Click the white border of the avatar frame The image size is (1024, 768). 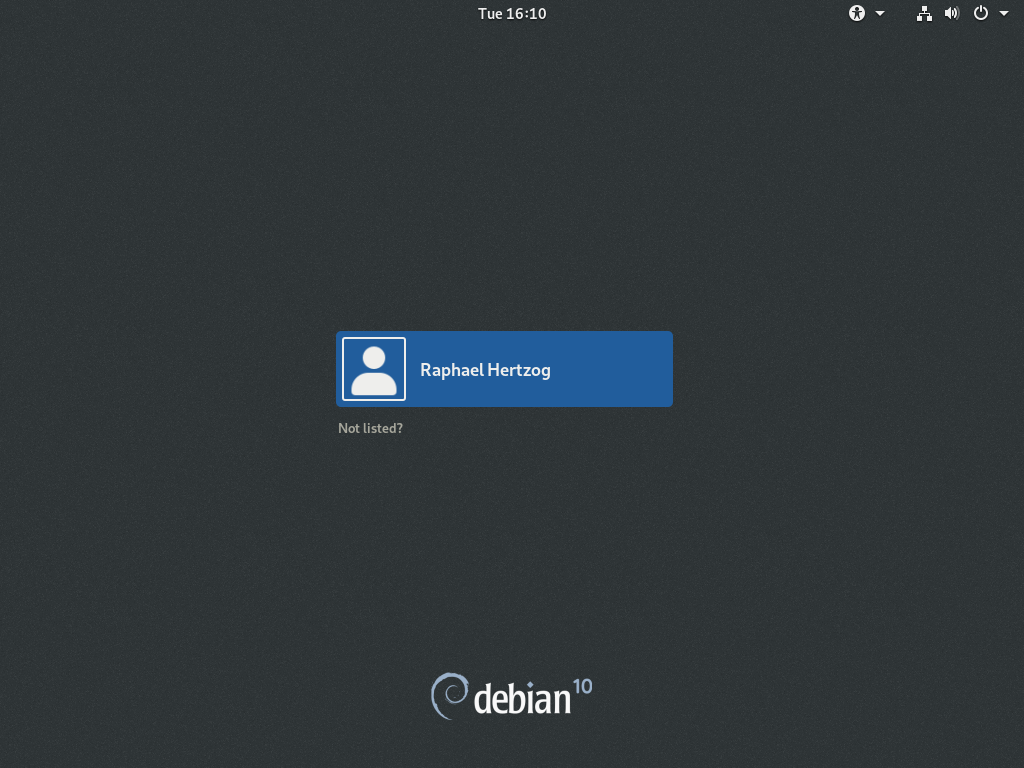[343, 369]
